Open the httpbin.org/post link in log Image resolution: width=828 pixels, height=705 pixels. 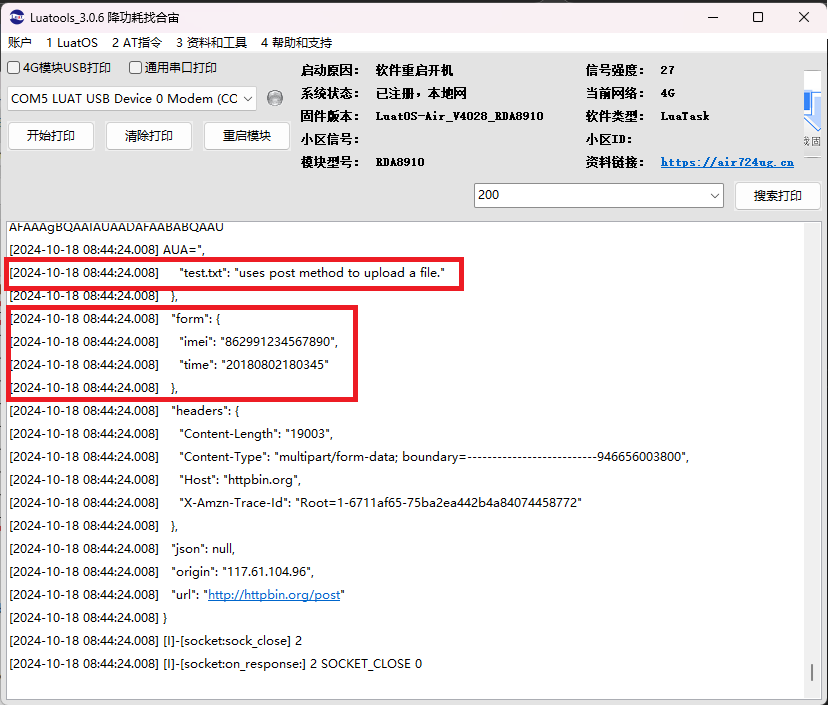click(x=274, y=595)
